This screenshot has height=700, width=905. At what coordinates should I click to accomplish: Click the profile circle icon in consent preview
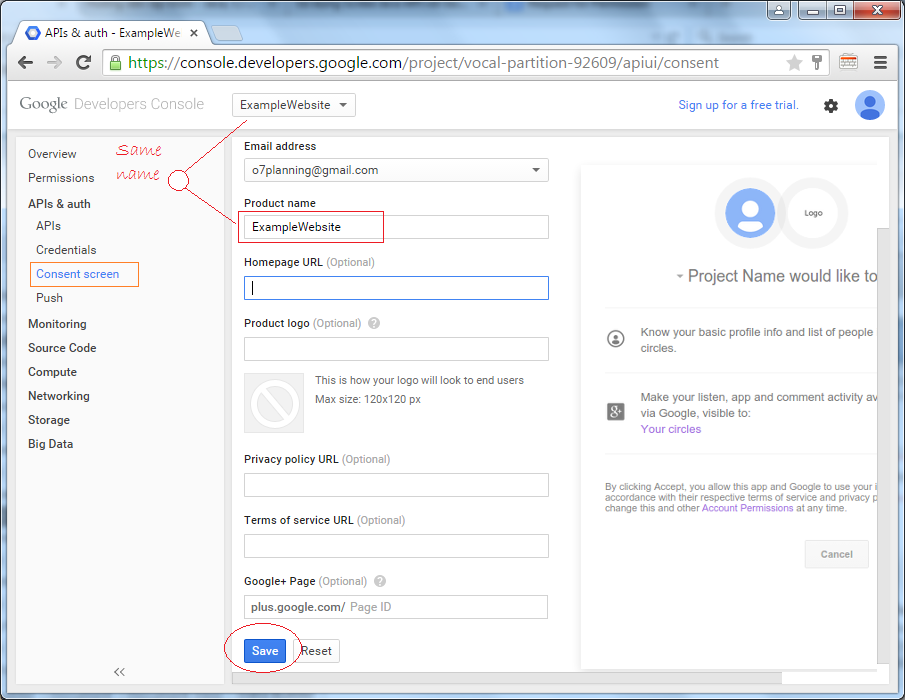pyautogui.click(x=616, y=339)
